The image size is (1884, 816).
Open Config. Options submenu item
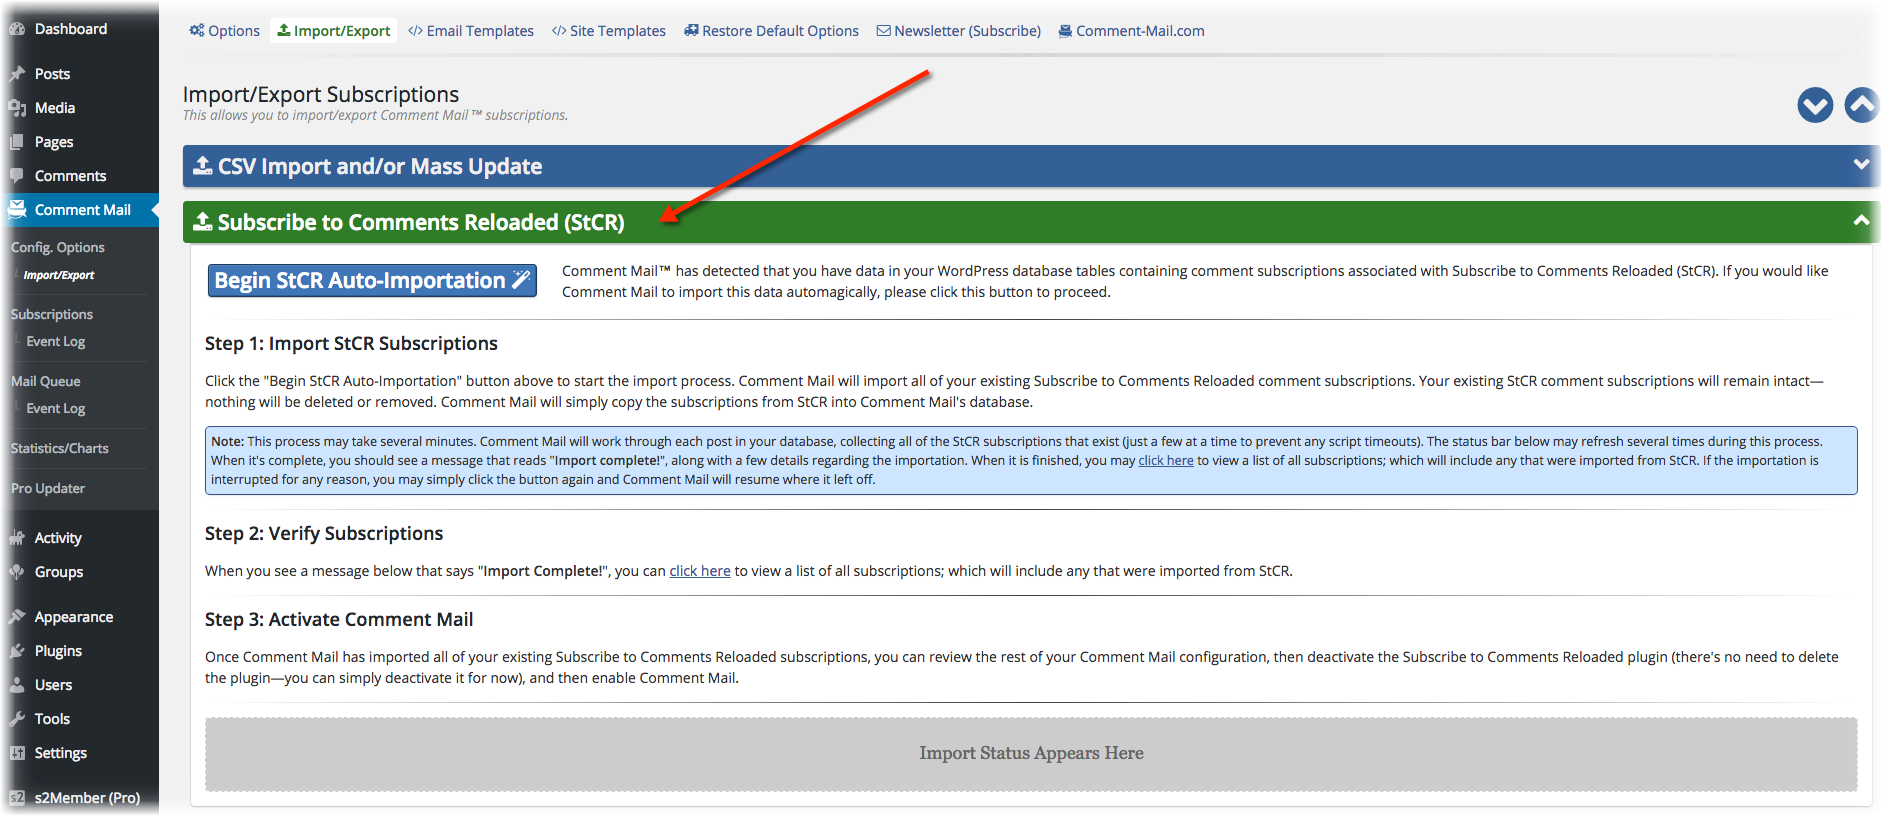point(58,248)
